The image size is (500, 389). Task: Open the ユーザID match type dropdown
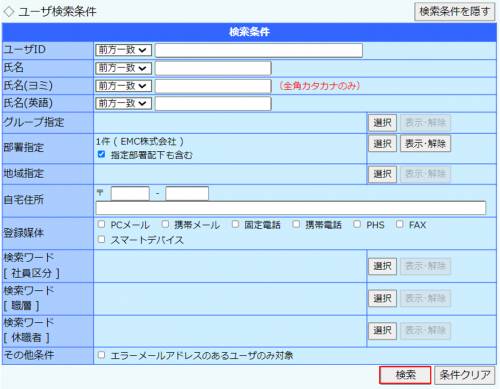[123, 50]
